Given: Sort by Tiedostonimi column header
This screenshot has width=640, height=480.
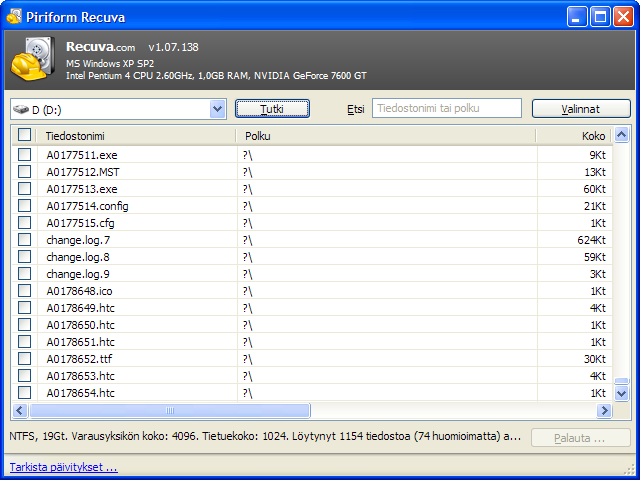Looking at the screenshot, I should (x=136, y=136).
